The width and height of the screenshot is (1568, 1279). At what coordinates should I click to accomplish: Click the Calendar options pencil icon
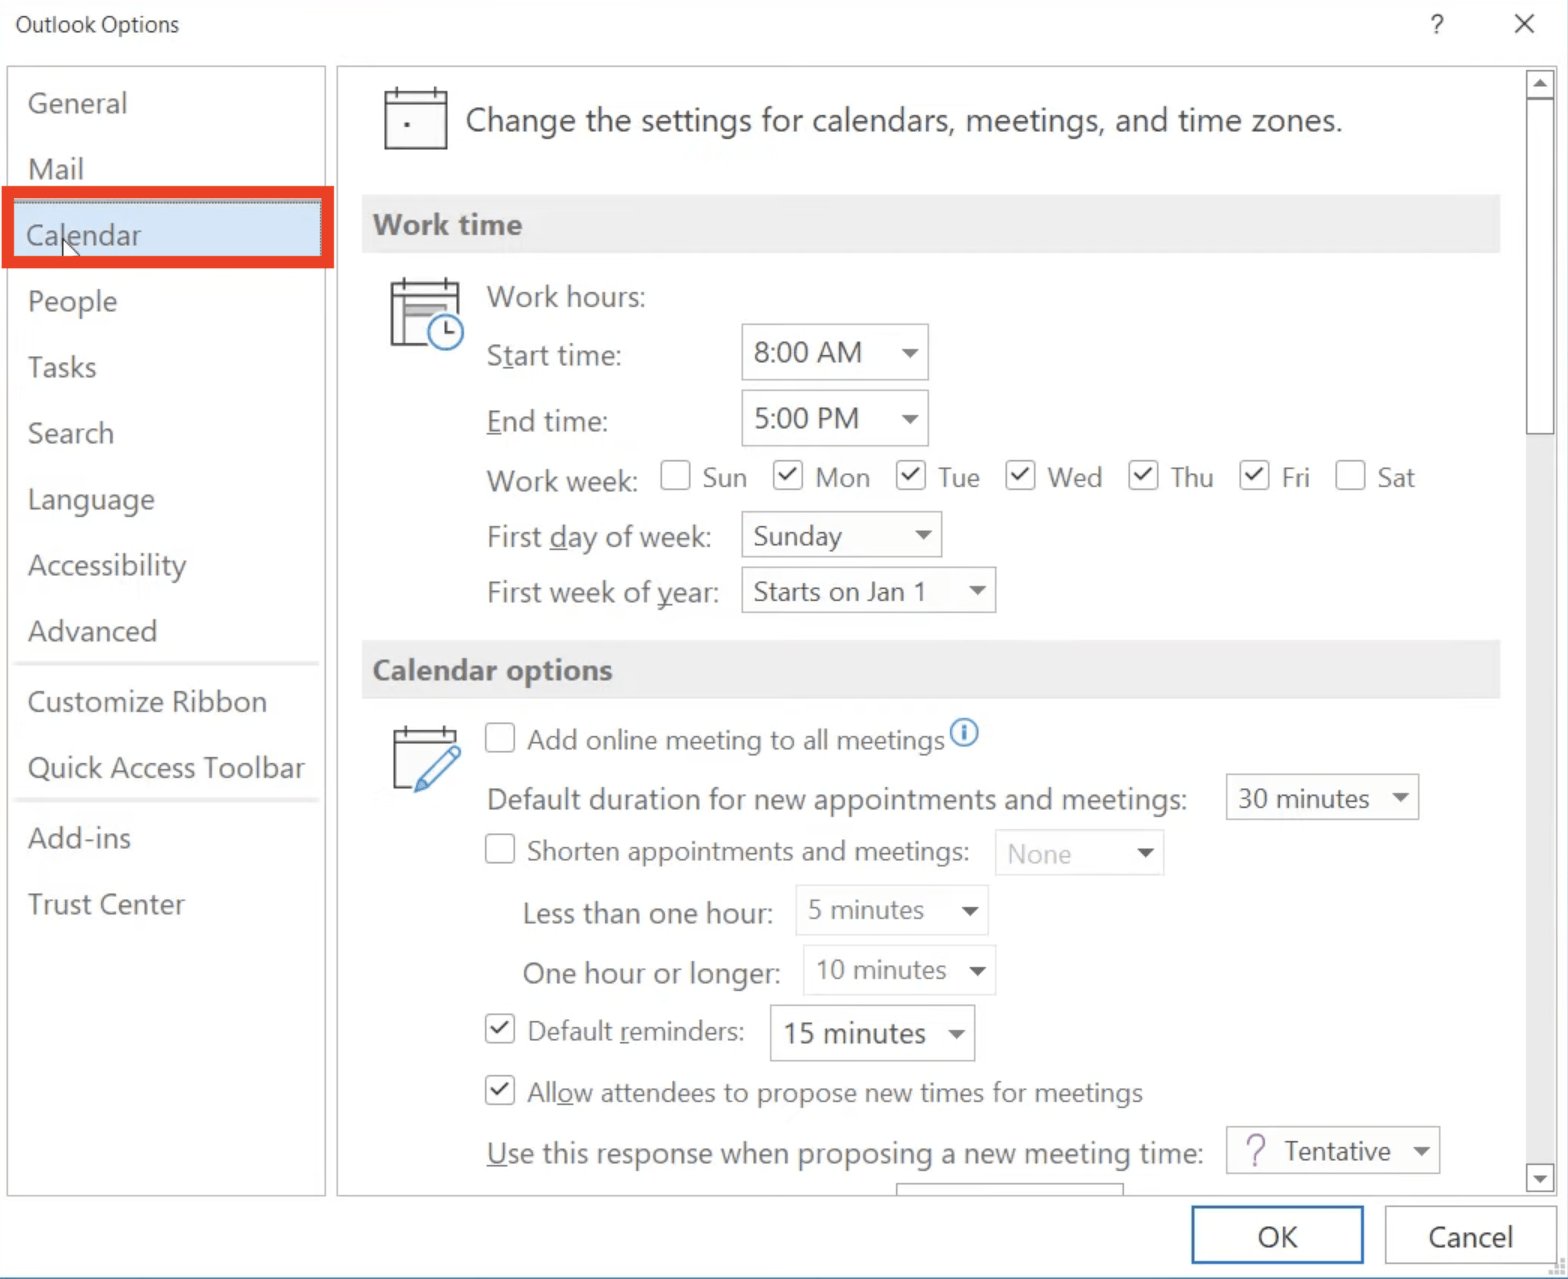coord(427,759)
